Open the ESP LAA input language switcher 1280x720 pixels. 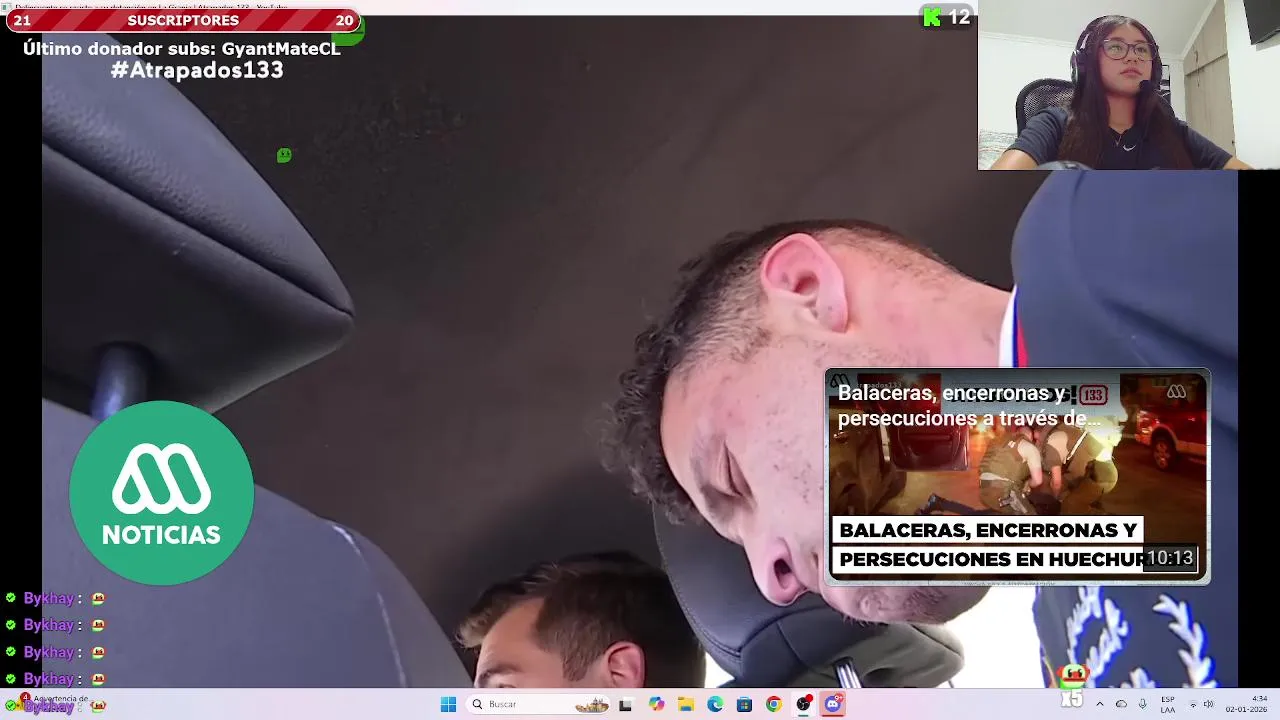pyautogui.click(x=1168, y=704)
